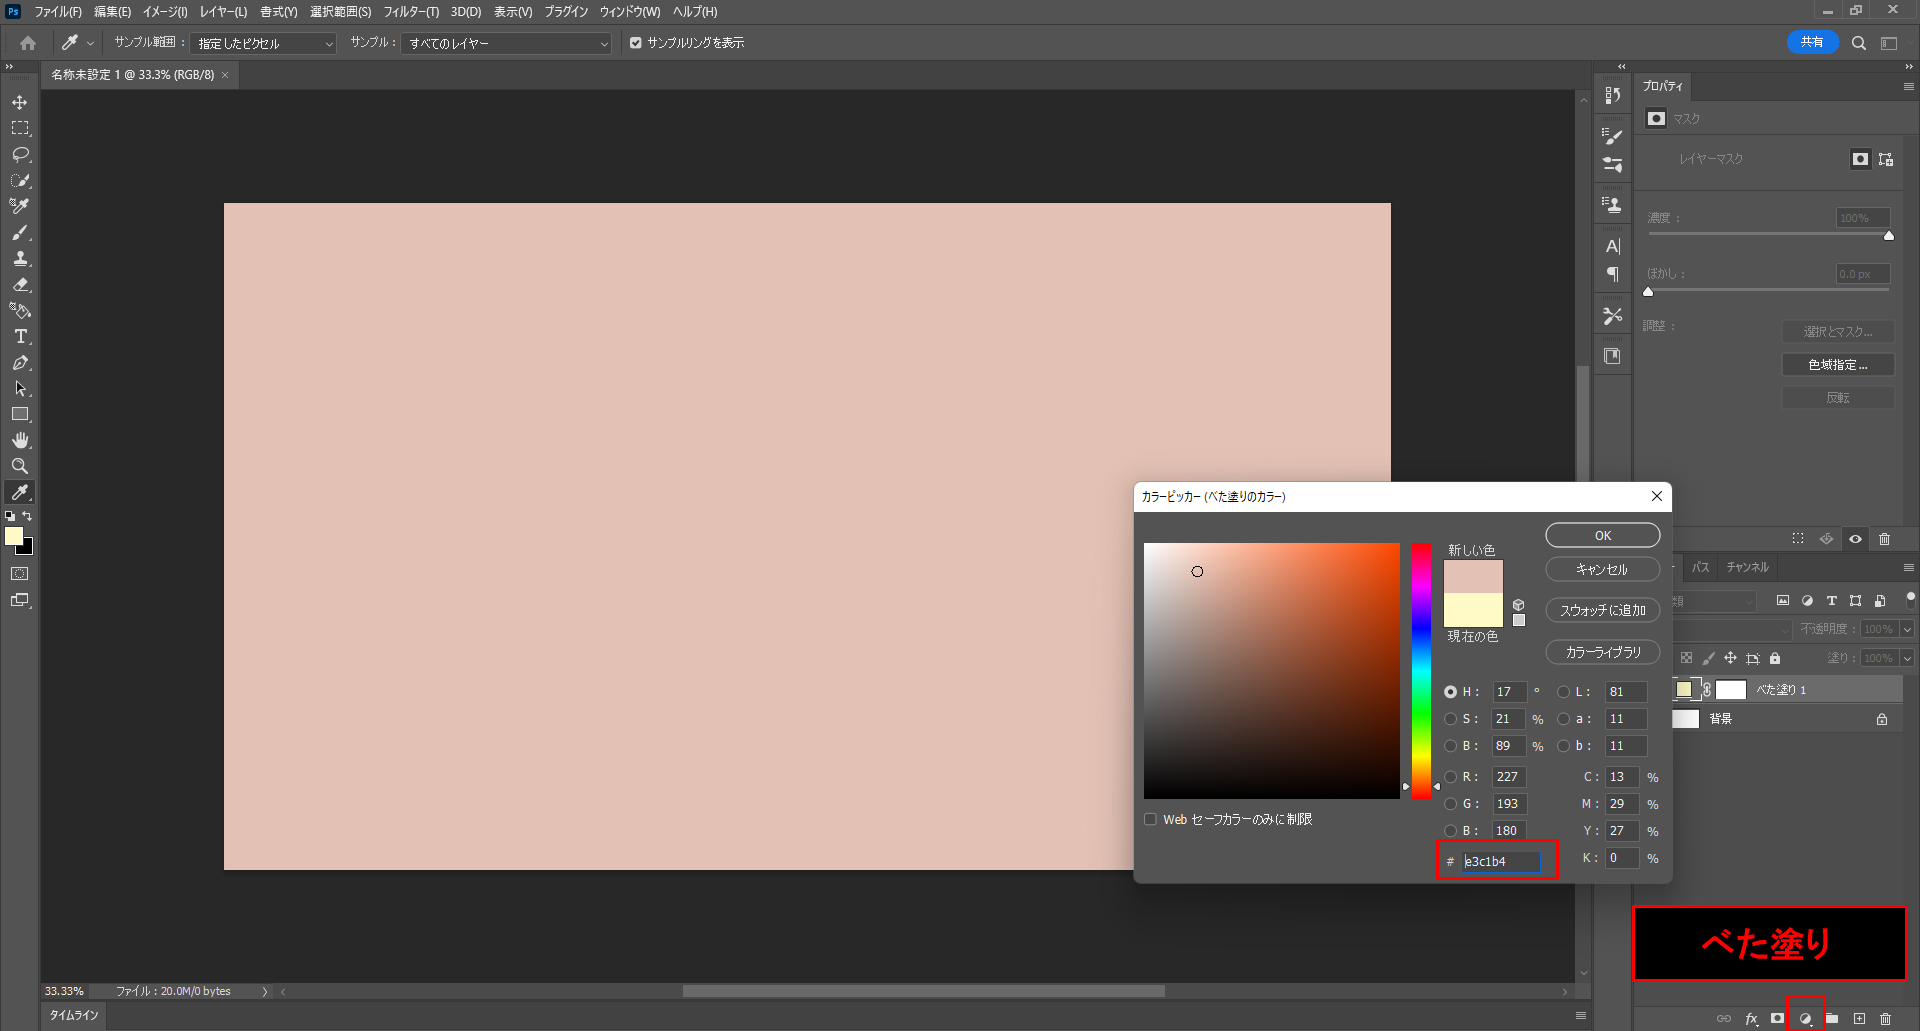
Task: Click the スウォッチに追加 button
Action: point(1602,611)
